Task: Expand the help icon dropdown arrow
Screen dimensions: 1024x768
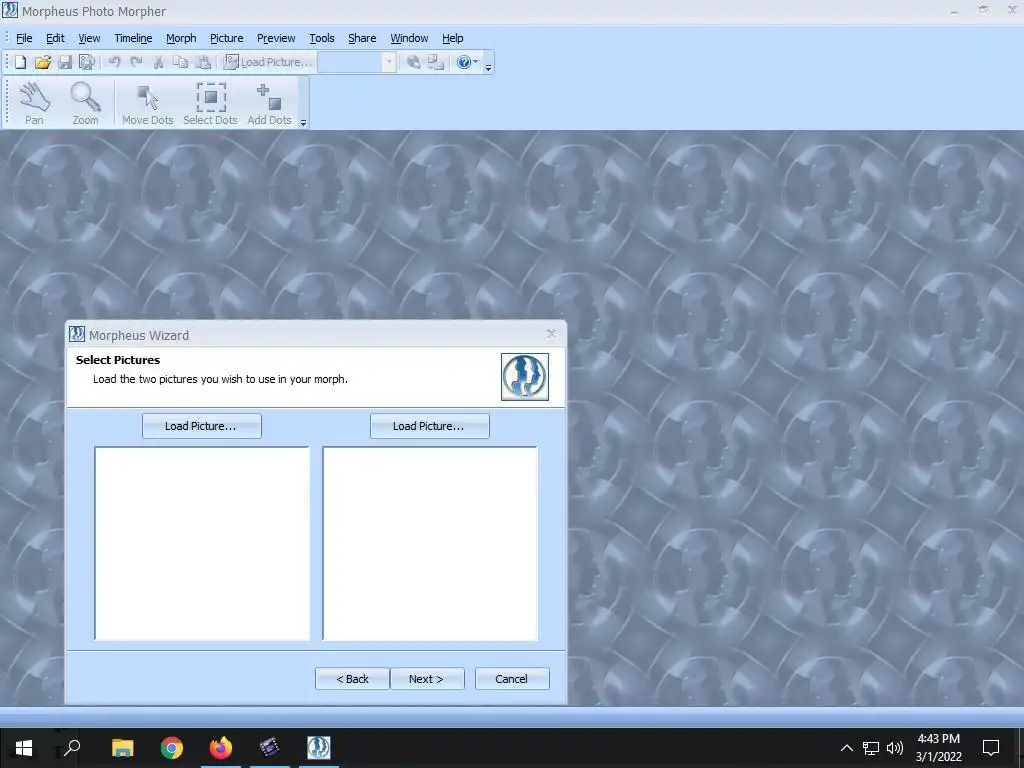Action: click(x=475, y=62)
